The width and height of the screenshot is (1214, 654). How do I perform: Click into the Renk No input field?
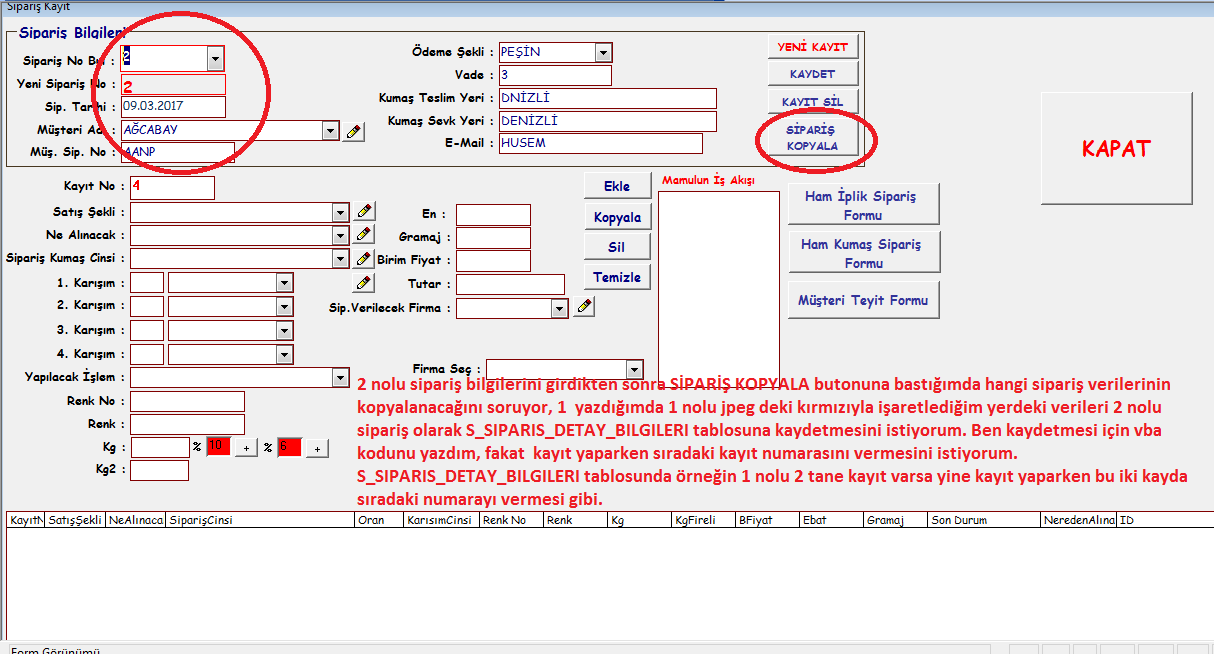(x=187, y=401)
